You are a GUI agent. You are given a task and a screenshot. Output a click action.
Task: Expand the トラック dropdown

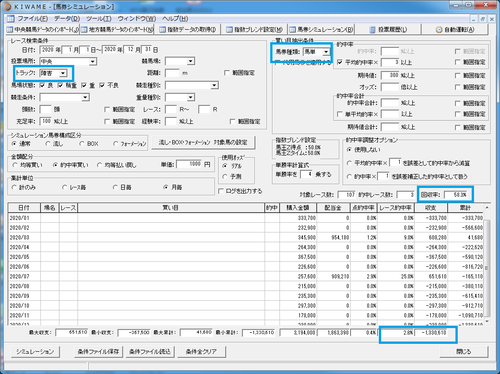tap(63, 73)
